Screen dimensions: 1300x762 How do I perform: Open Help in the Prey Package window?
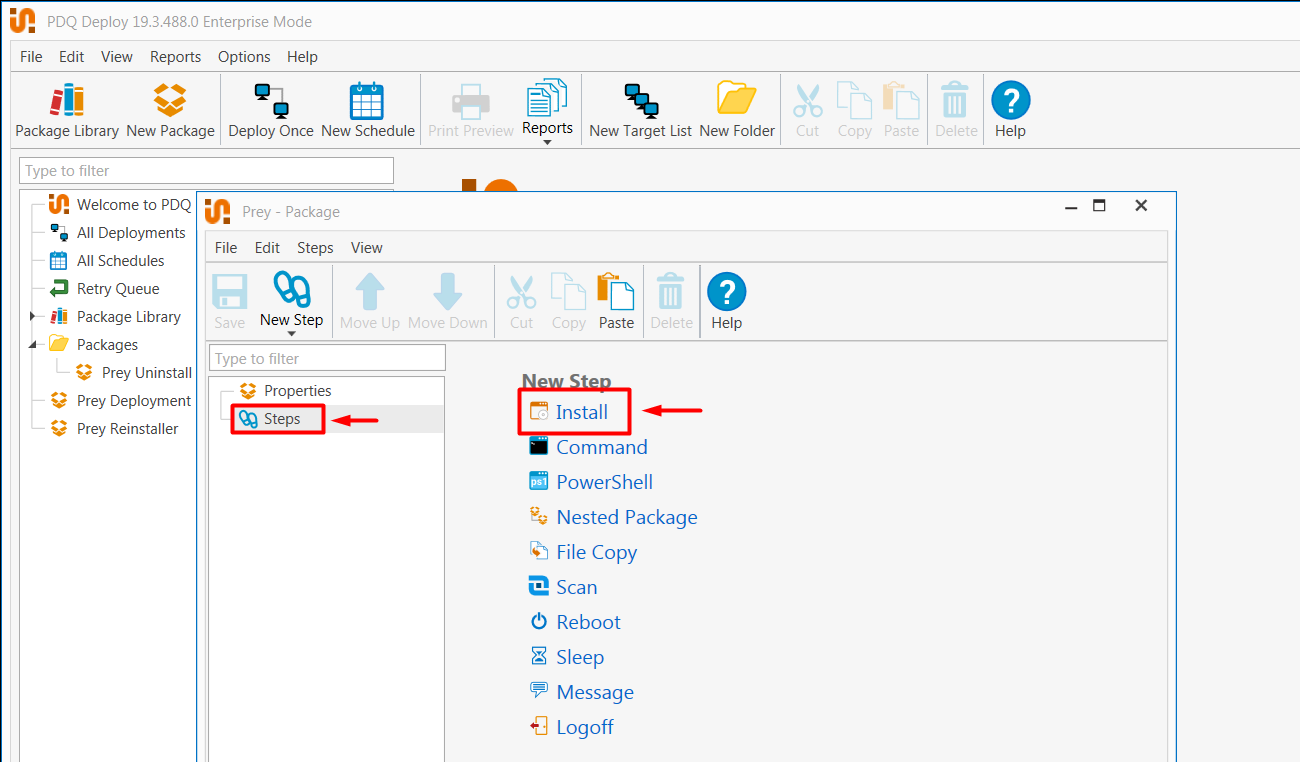(x=726, y=302)
